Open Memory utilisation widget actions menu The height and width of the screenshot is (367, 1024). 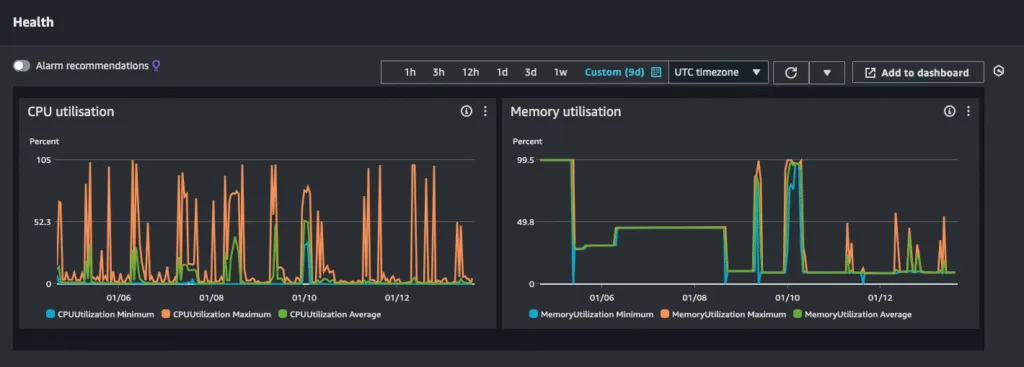point(968,112)
